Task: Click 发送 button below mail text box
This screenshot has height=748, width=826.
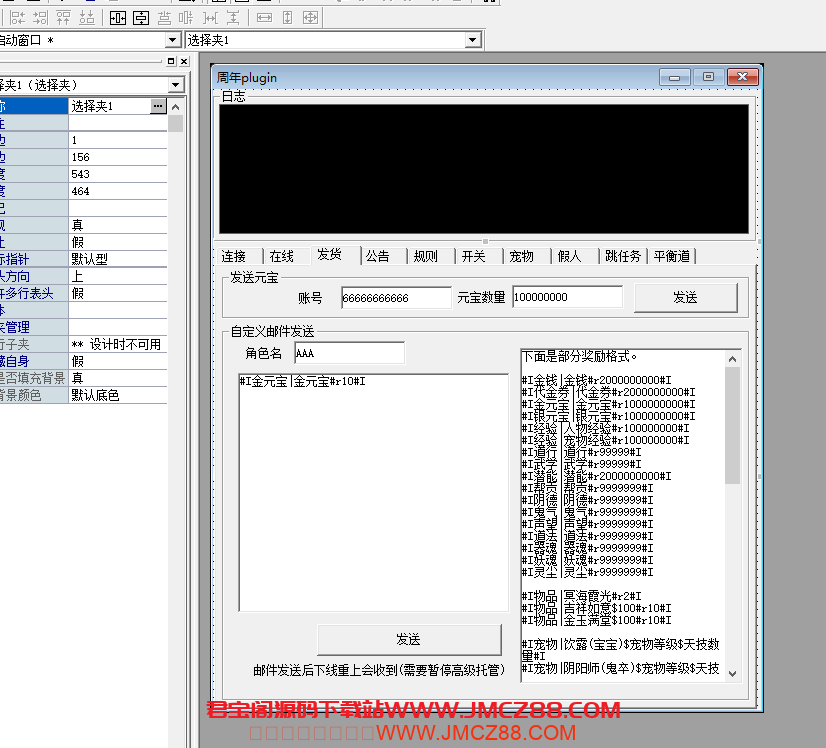Action: [409, 639]
